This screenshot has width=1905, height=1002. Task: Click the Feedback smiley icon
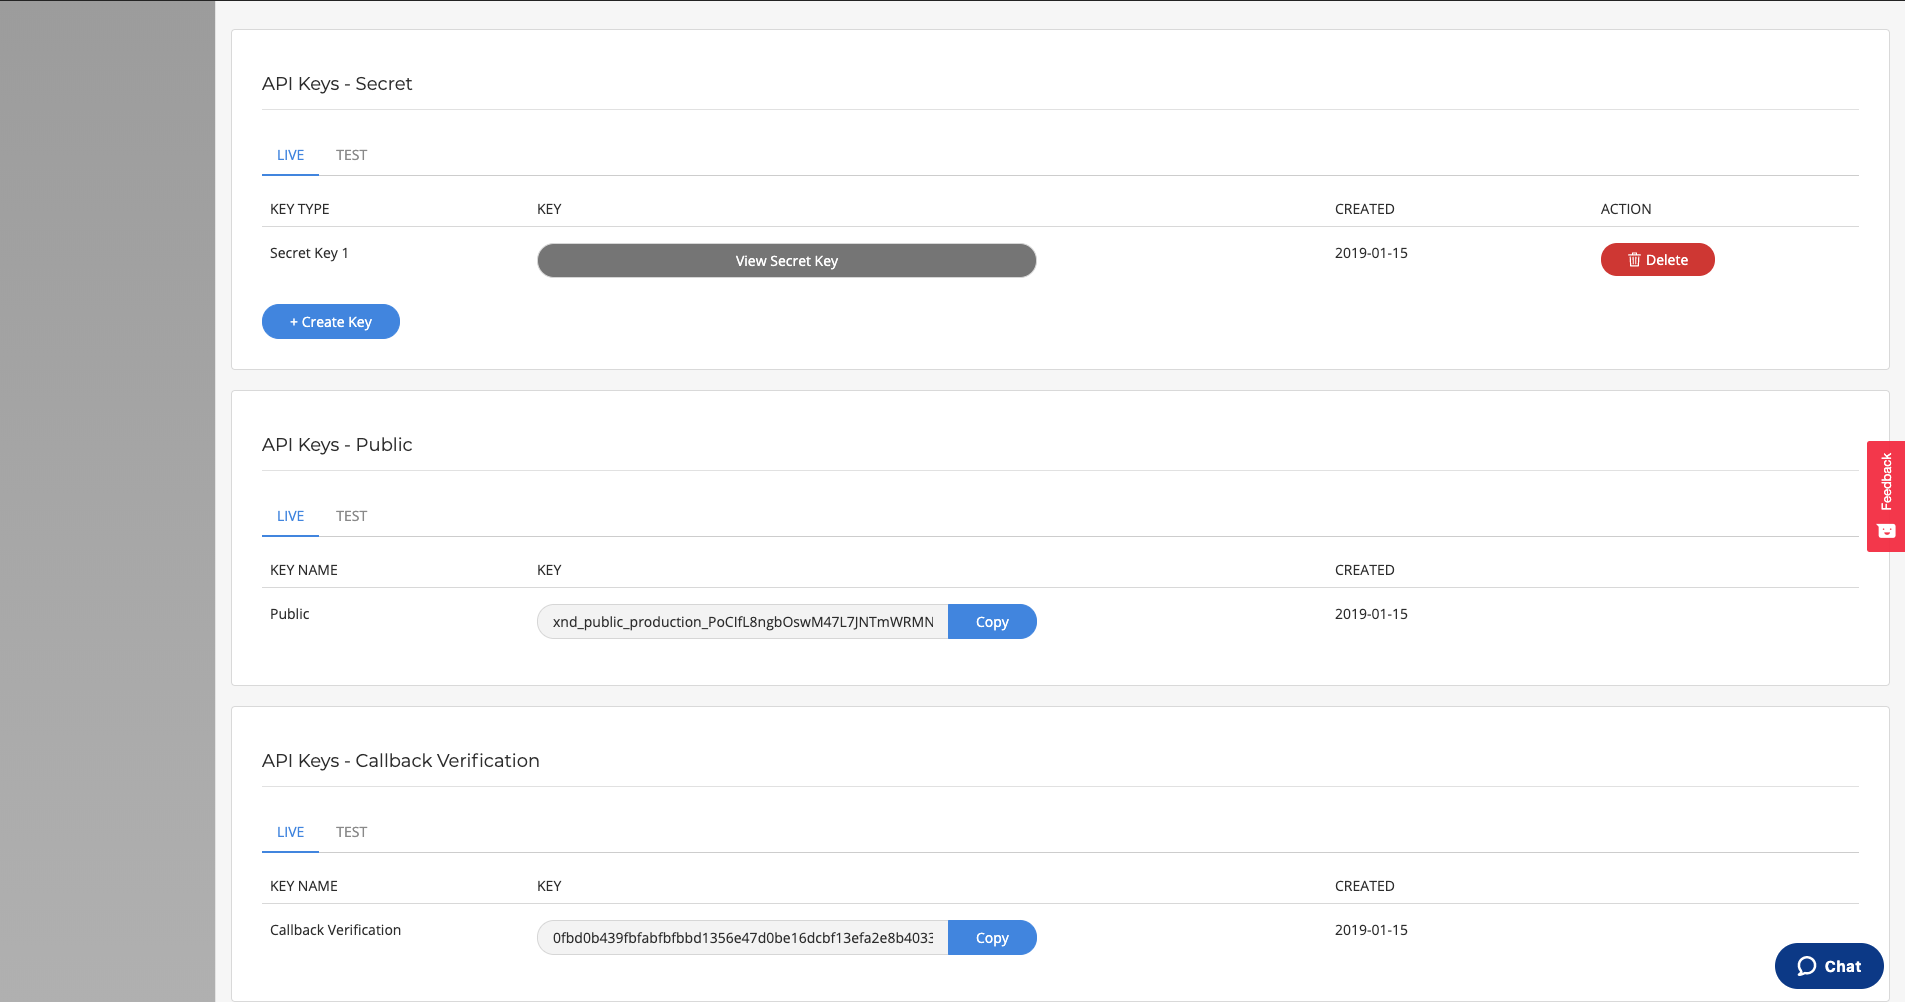click(x=1886, y=531)
